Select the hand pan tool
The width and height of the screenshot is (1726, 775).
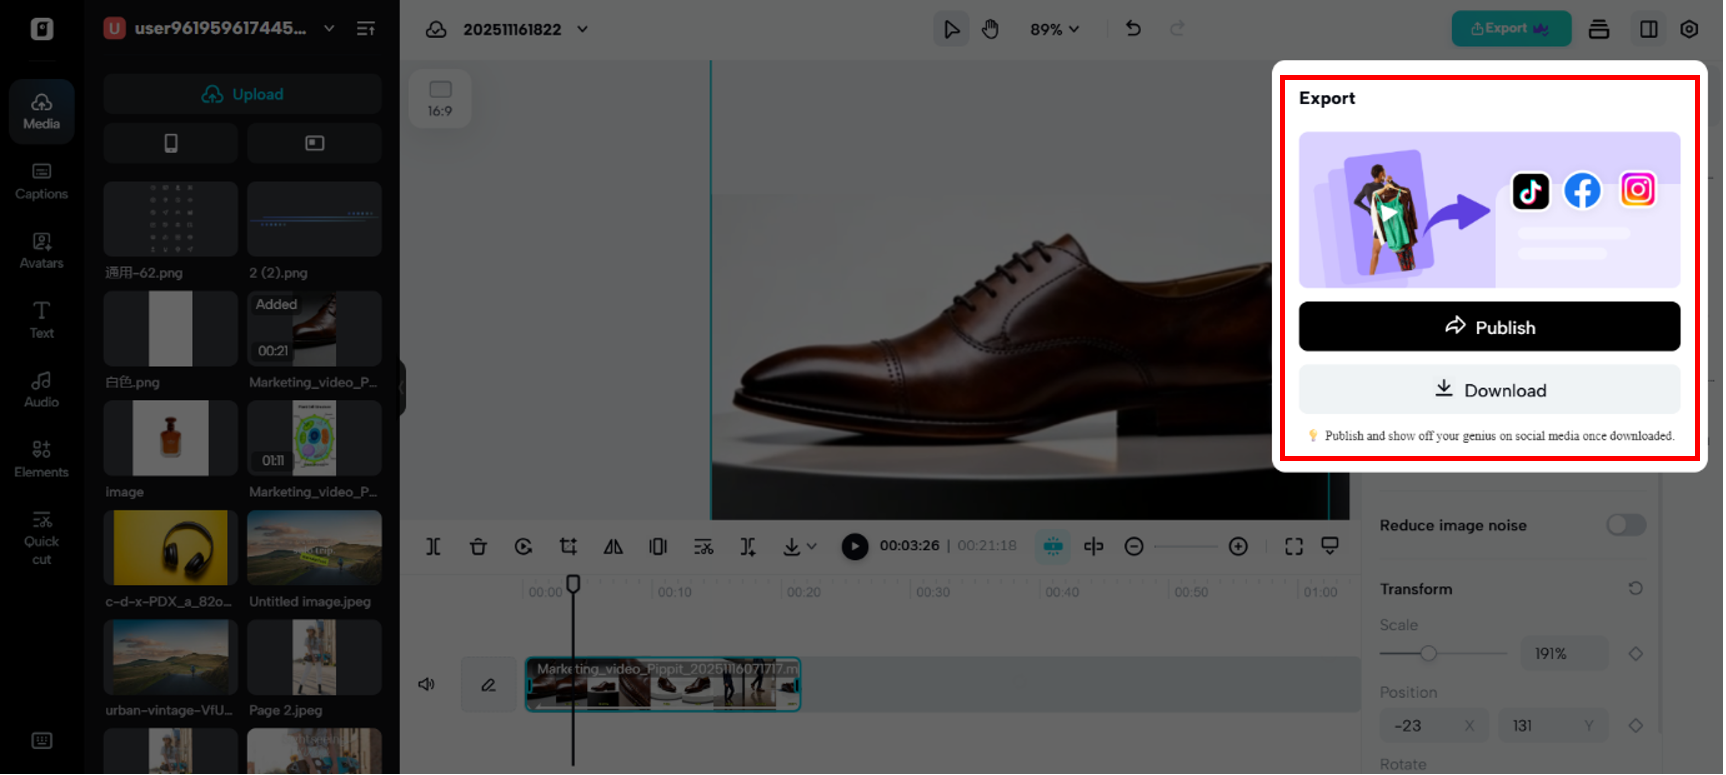click(990, 29)
